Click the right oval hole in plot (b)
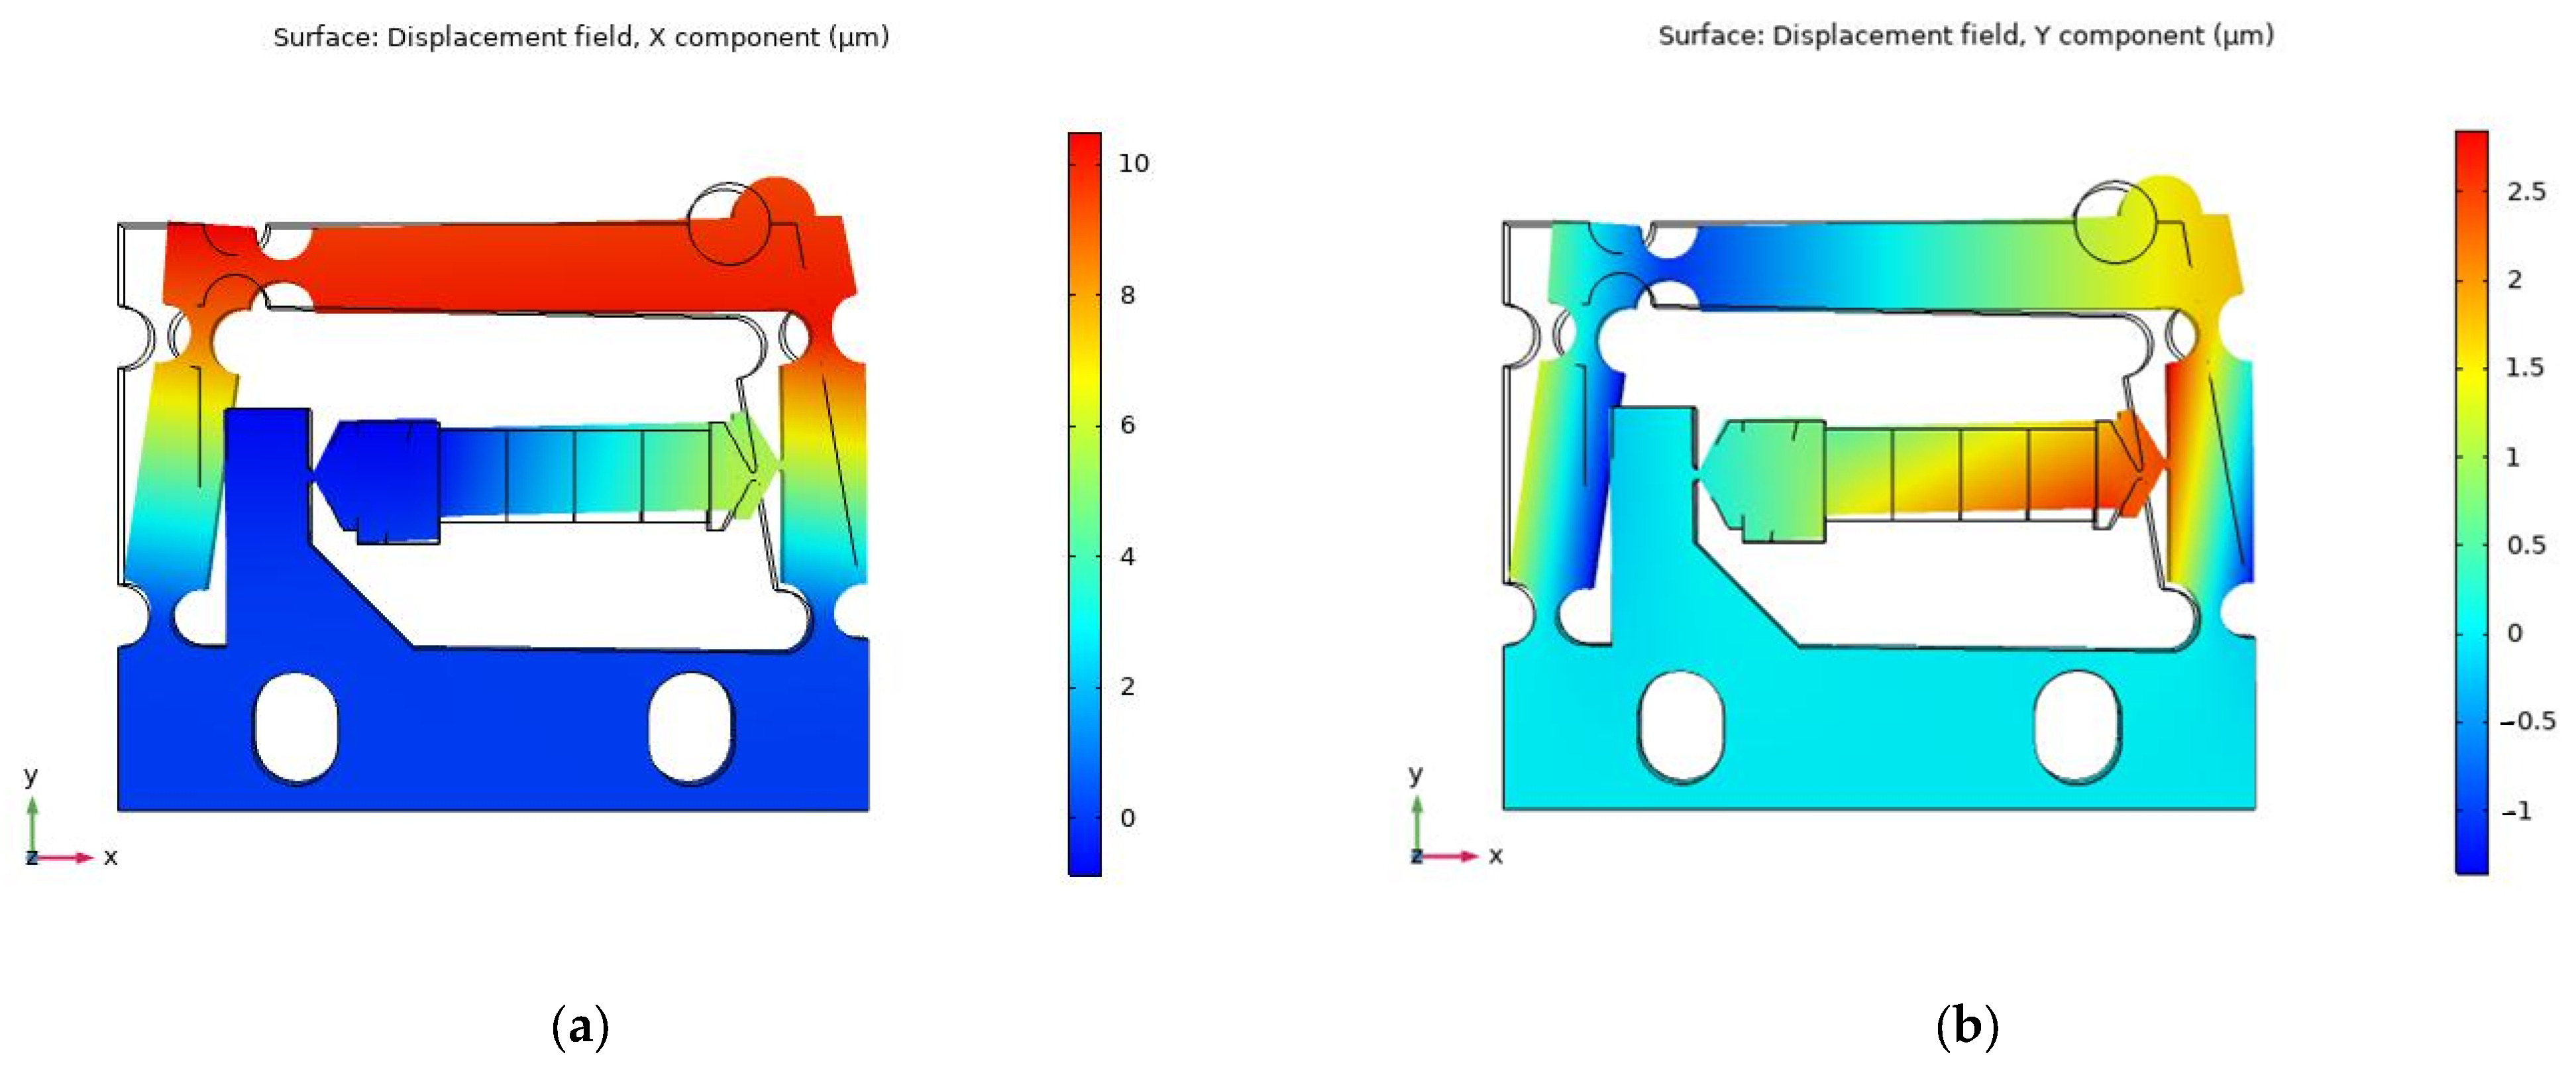The height and width of the screenshot is (1075, 2576). click(2076, 726)
